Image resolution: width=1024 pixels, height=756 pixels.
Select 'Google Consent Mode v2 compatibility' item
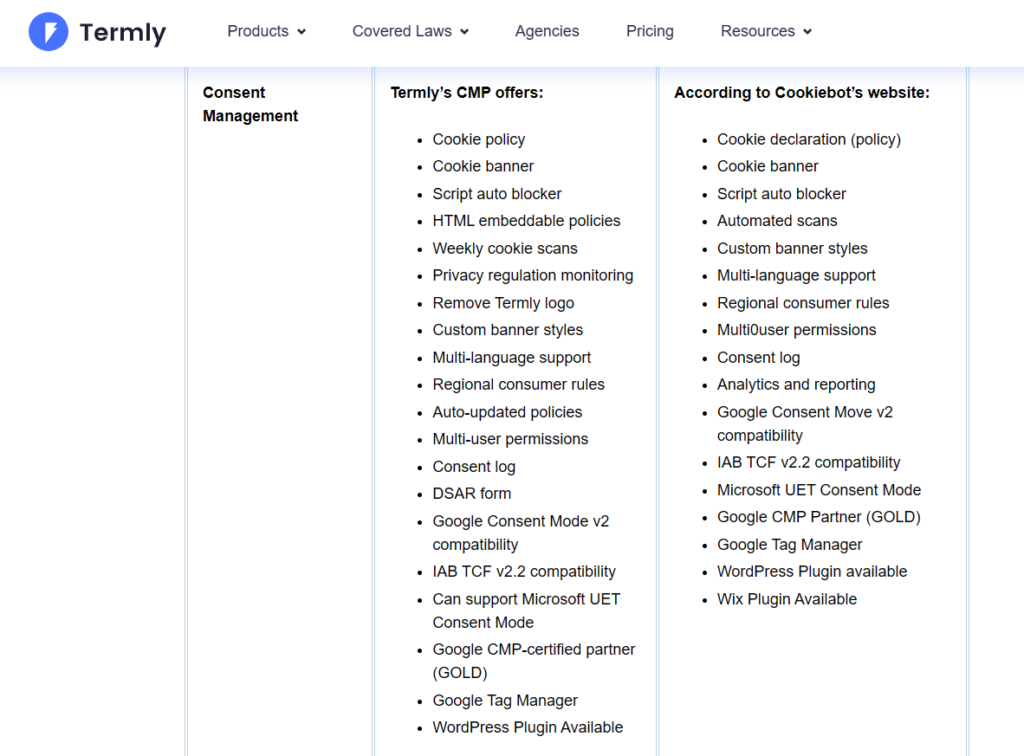[x=520, y=533]
